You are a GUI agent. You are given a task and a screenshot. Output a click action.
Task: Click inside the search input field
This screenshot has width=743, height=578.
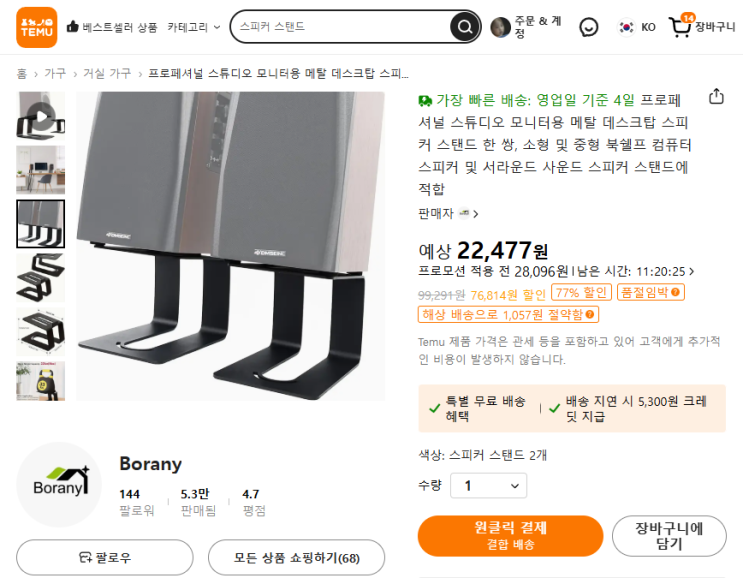[340, 27]
